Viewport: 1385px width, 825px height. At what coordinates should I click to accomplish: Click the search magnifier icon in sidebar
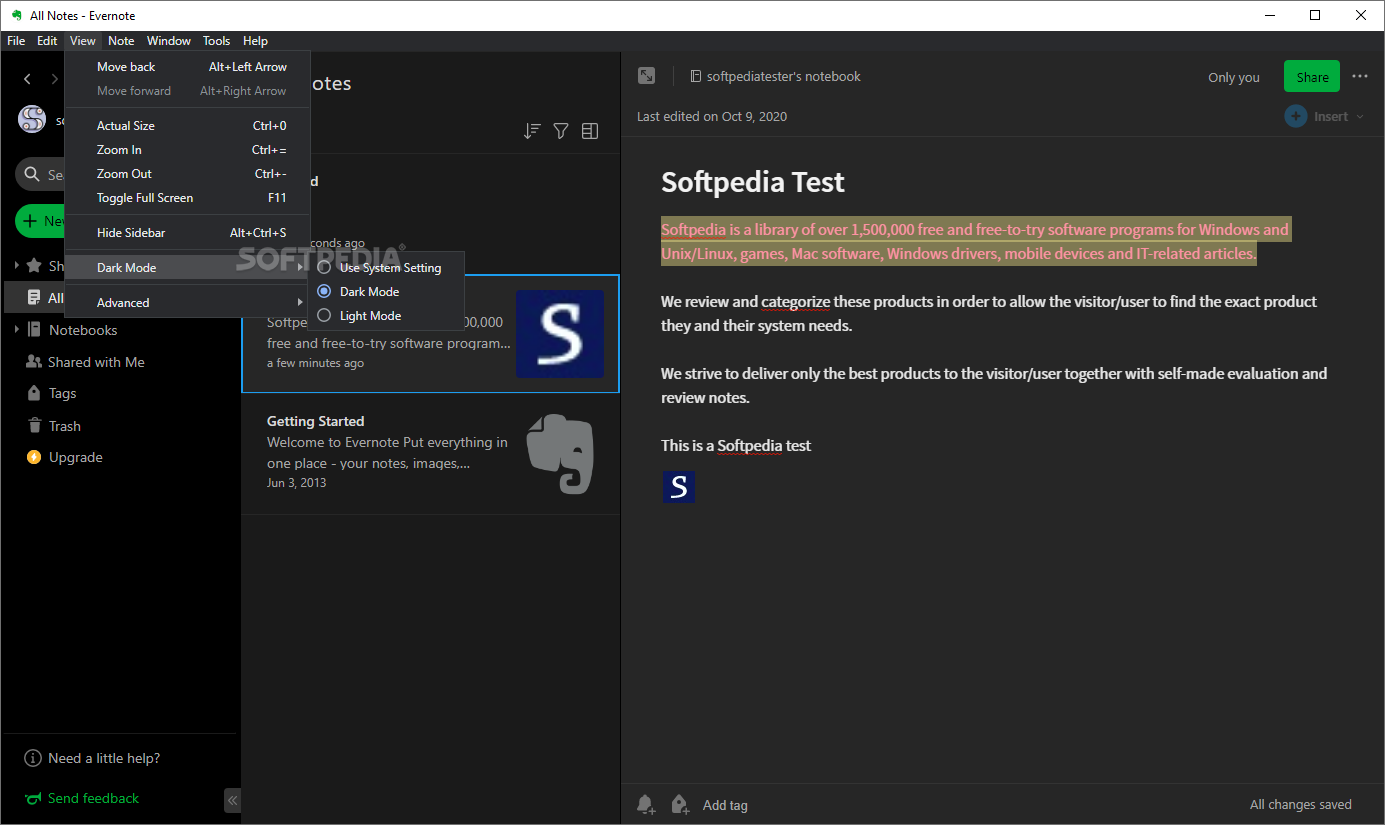[33, 174]
